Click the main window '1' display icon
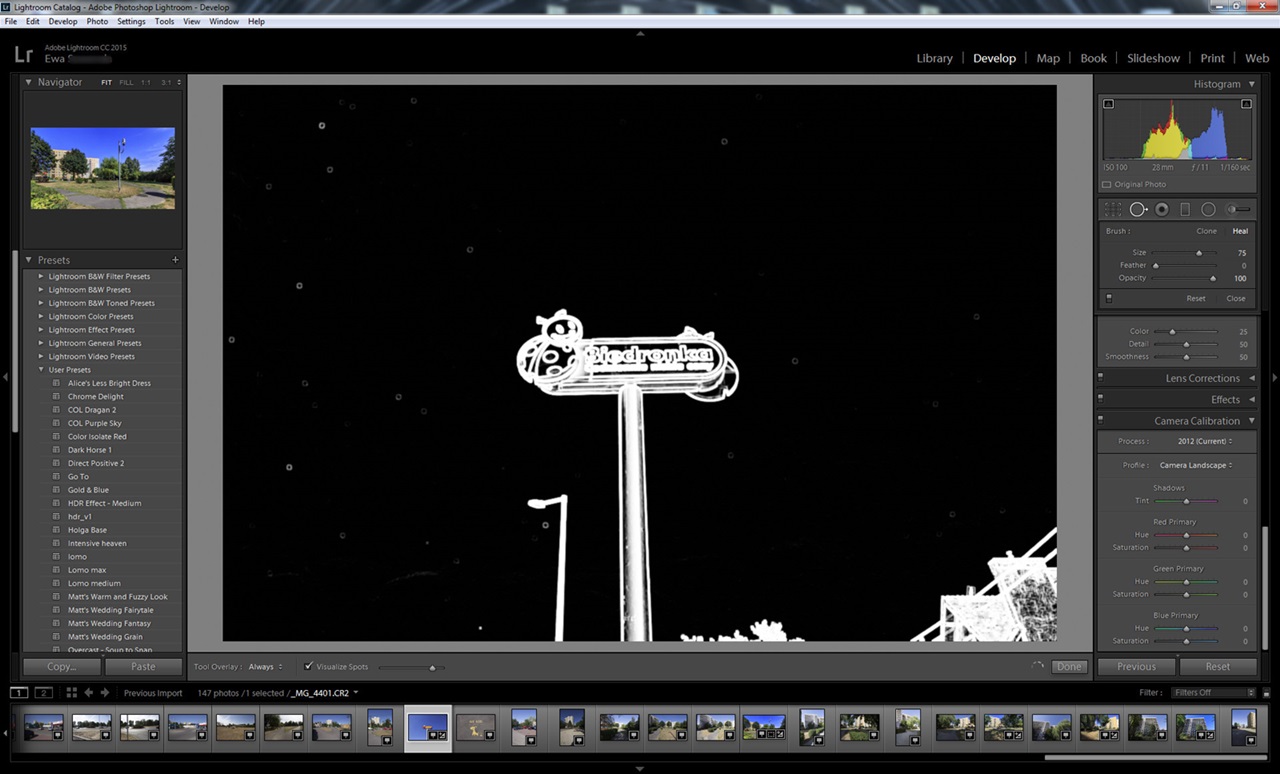The width and height of the screenshot is (1280, 774). click(x=19, y=692)
